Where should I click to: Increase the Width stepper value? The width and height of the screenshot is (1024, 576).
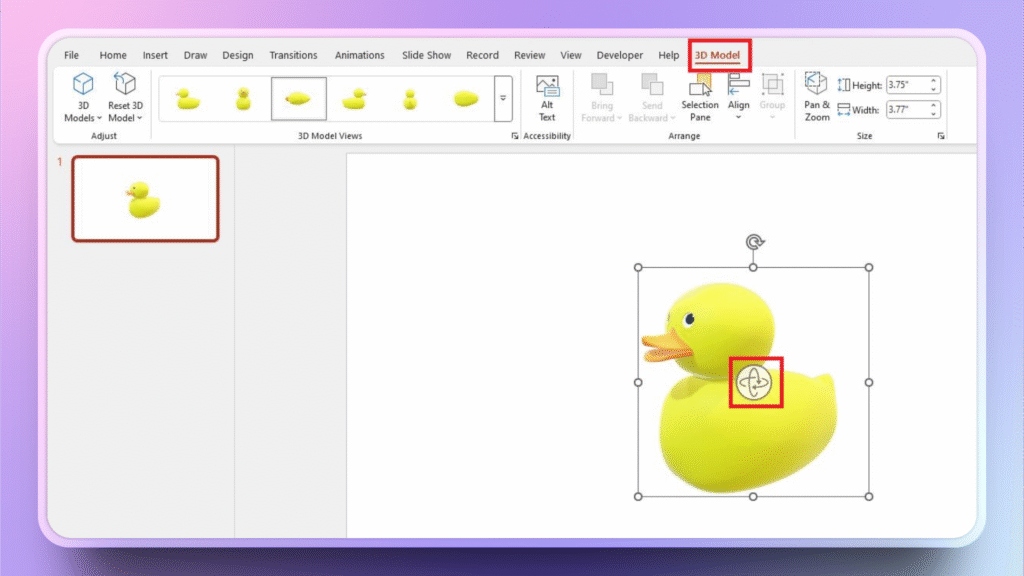click(x=935, y=105)
